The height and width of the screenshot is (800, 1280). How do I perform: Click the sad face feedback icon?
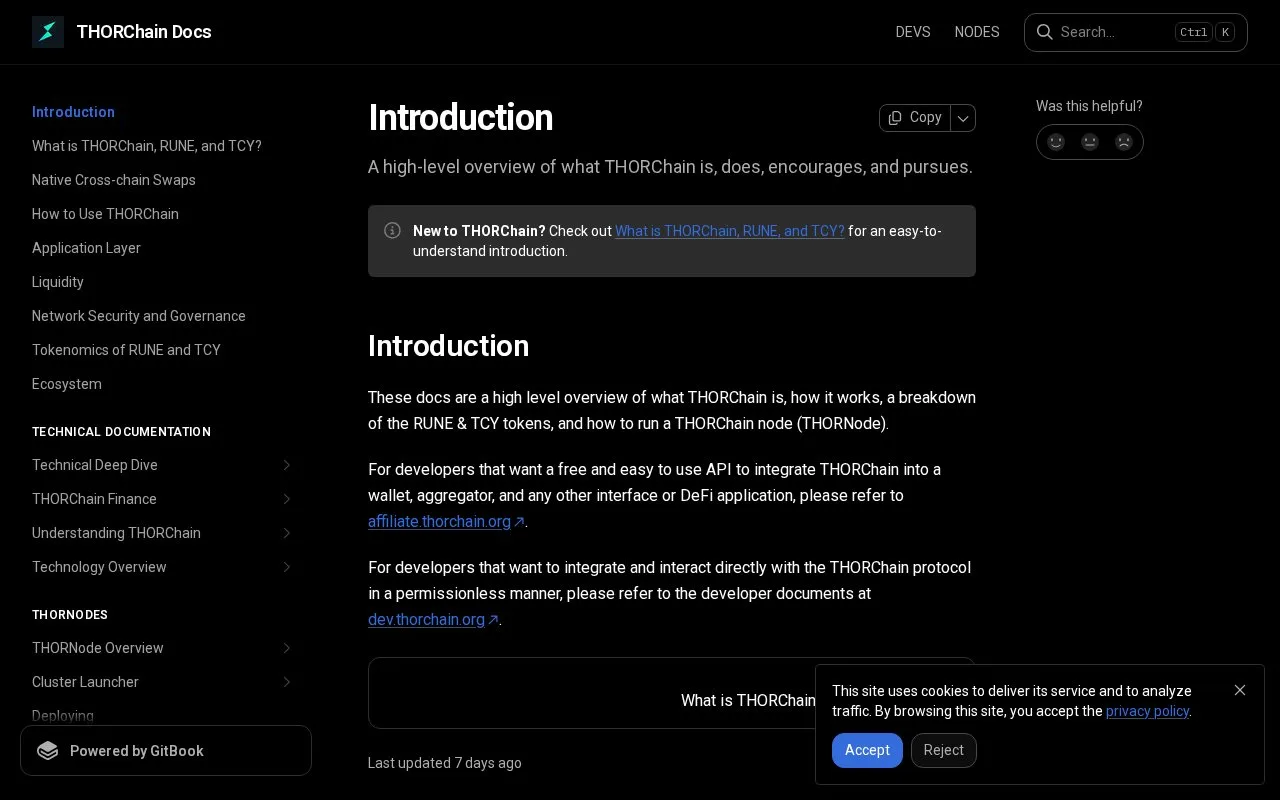click(1124, 142)
